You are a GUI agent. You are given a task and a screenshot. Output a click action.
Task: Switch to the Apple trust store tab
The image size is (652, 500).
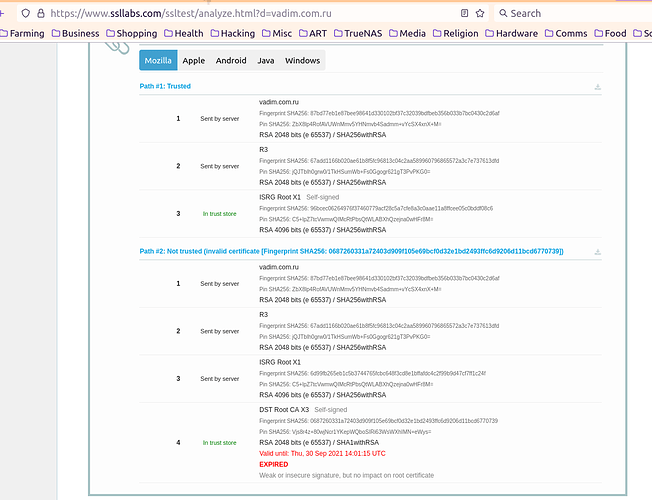(194, 60)
